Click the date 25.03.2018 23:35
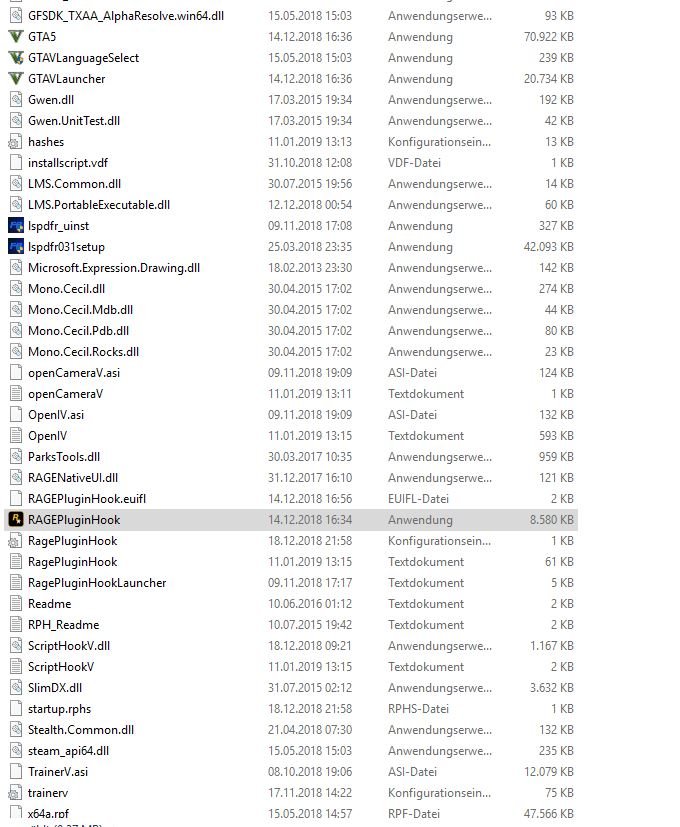This screenshot has width=680, height=827. (x=310, y=247)
